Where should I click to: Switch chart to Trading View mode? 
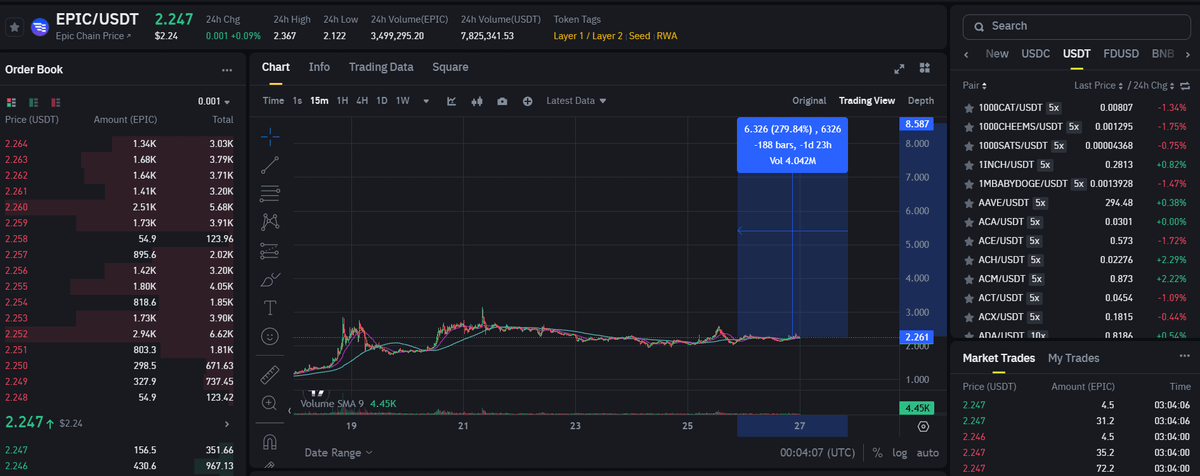867,101
